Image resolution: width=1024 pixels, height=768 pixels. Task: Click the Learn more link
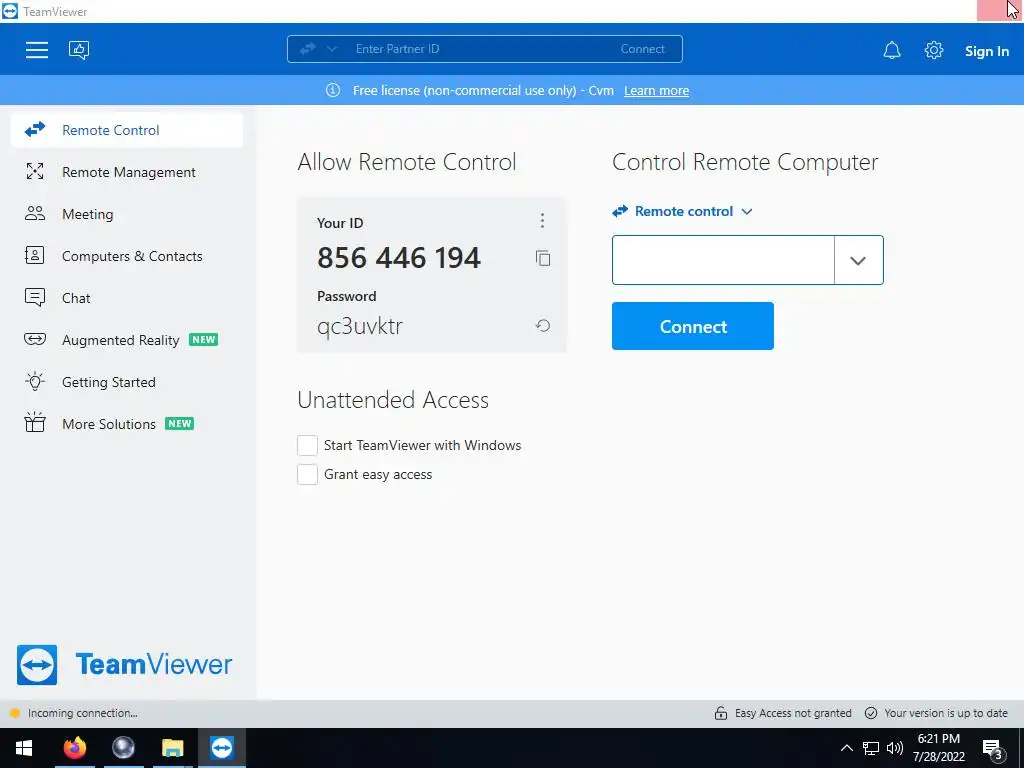[656, 91]
